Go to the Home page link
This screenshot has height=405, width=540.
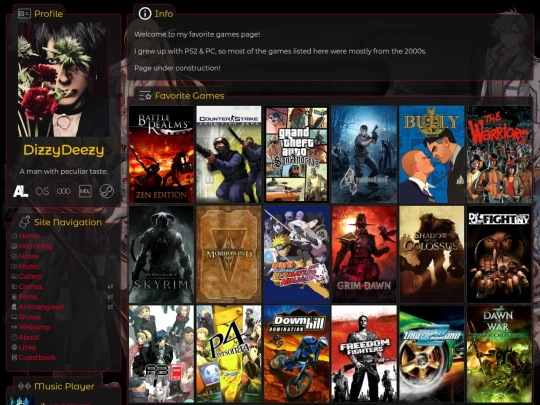[x=29, y=236]
